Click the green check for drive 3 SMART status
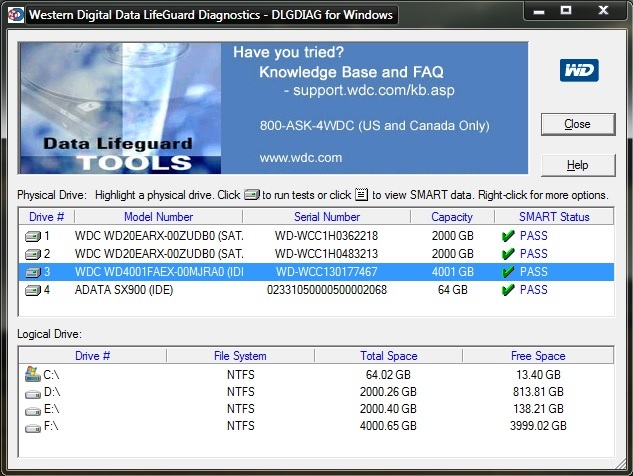Viewport: 633px width, 476px height. coord(508,272)
